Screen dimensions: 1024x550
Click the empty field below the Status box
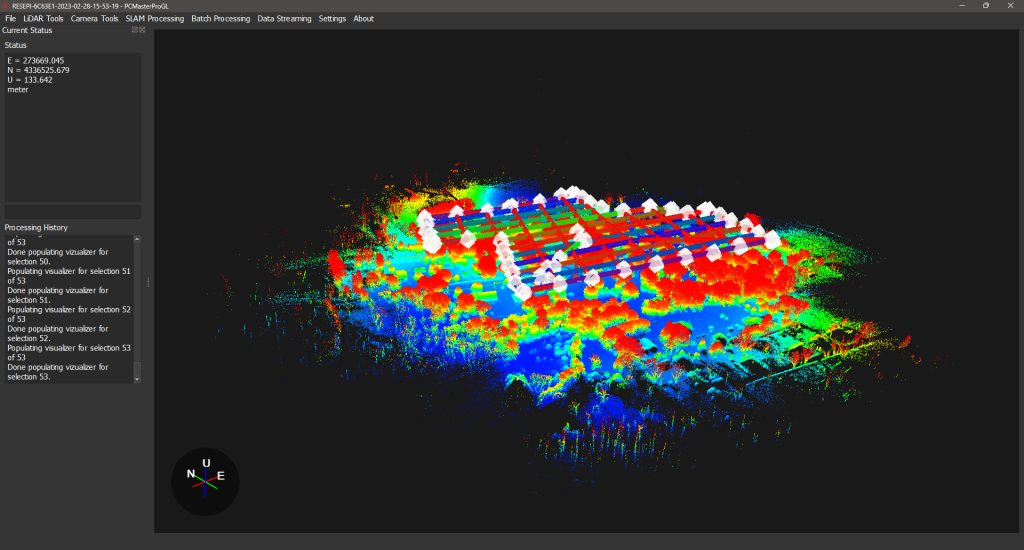[72, 212]
